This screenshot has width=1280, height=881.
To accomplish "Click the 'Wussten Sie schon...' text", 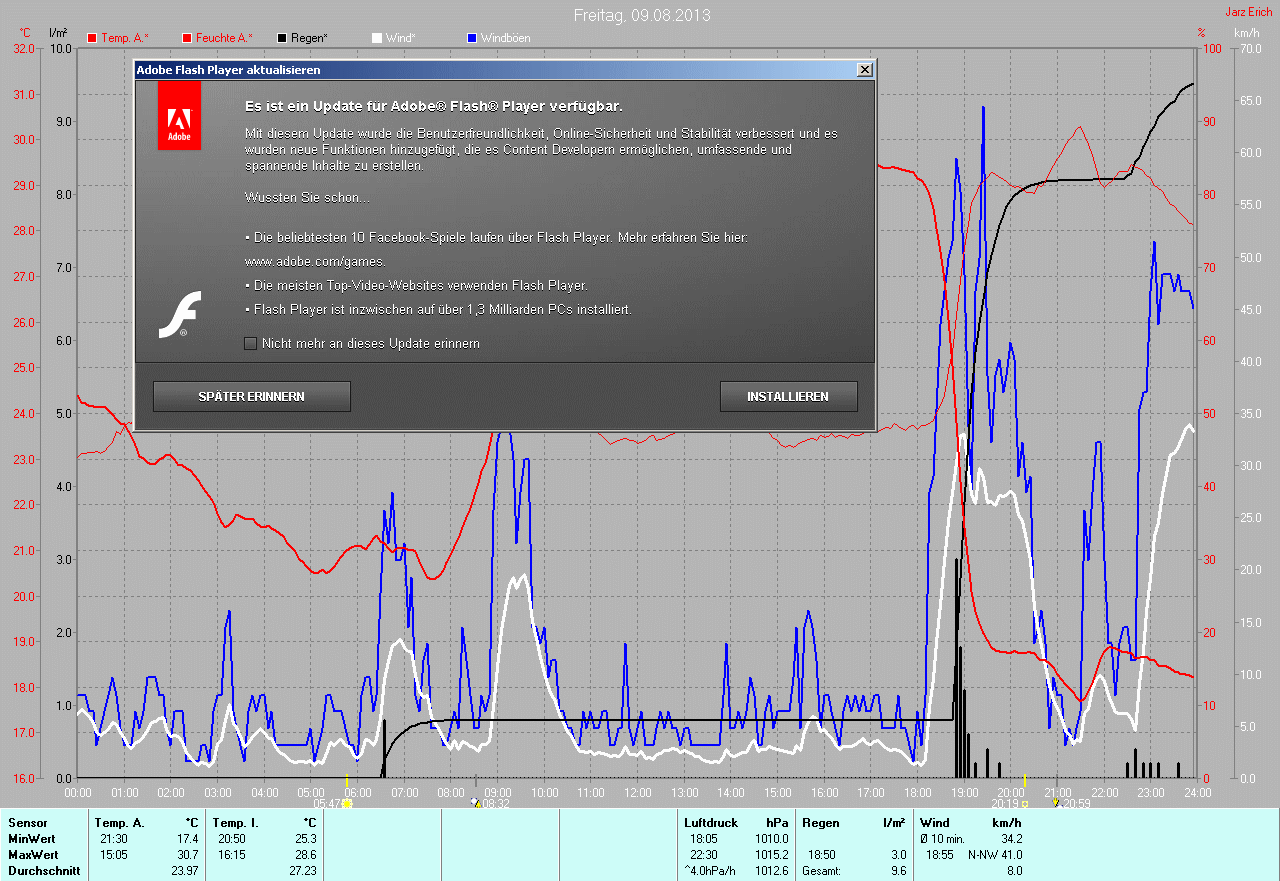I will tap(307, 198).
